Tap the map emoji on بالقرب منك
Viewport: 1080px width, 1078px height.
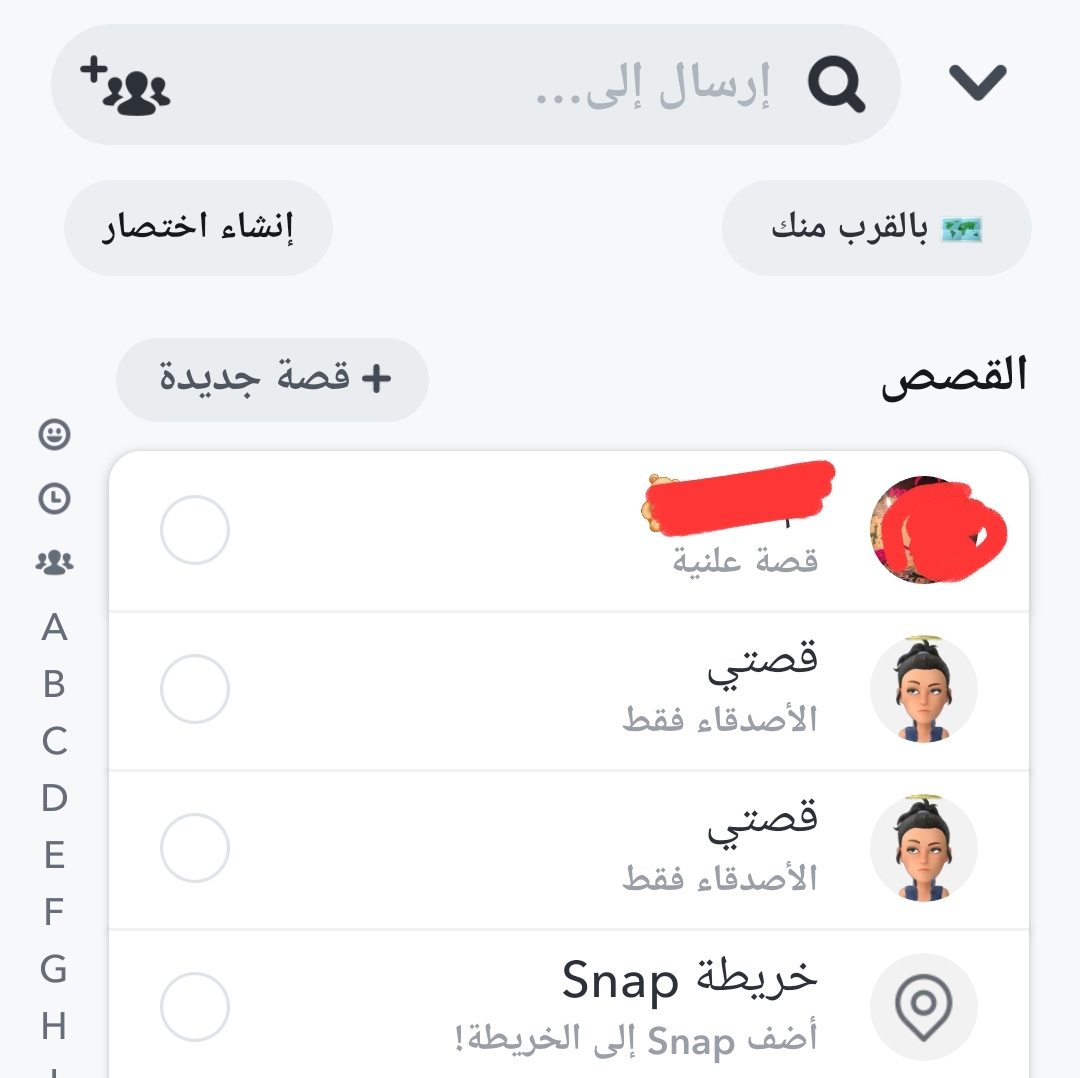tap(961, 229)
